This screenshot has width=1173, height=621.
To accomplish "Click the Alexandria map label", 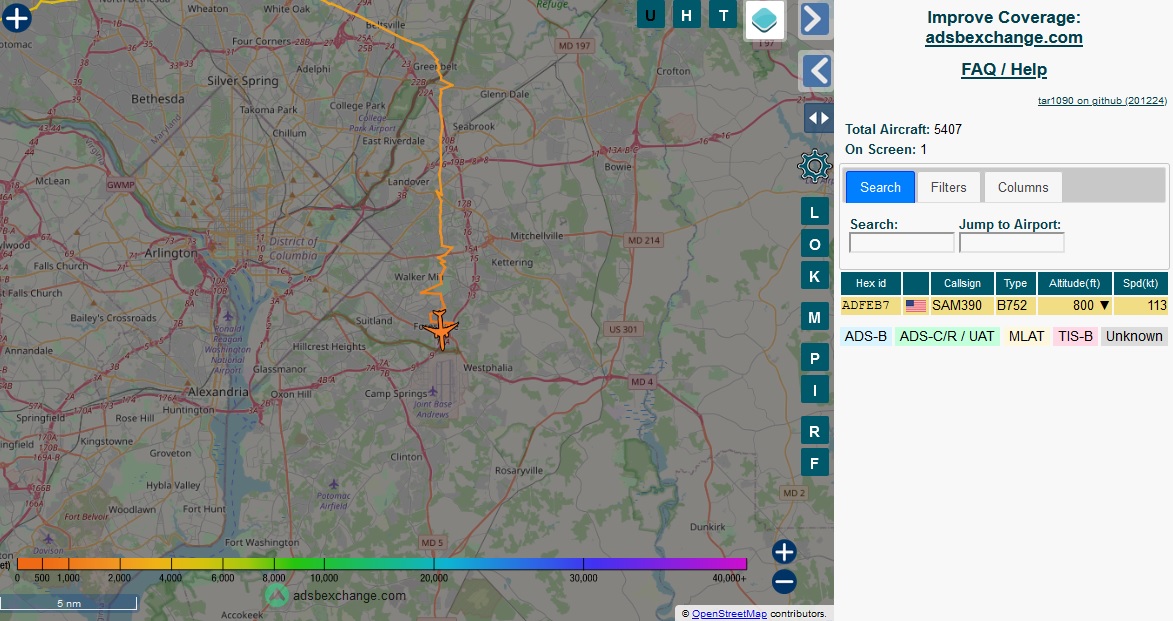I will point(218,392).
